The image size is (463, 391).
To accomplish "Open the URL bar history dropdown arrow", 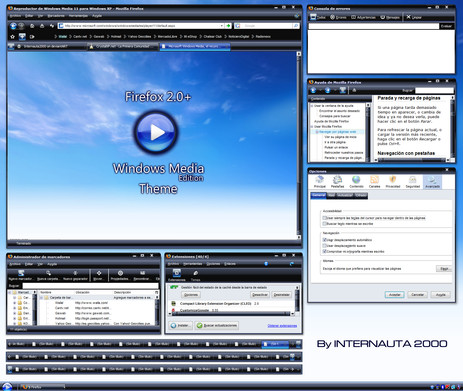I will (222, 26).
